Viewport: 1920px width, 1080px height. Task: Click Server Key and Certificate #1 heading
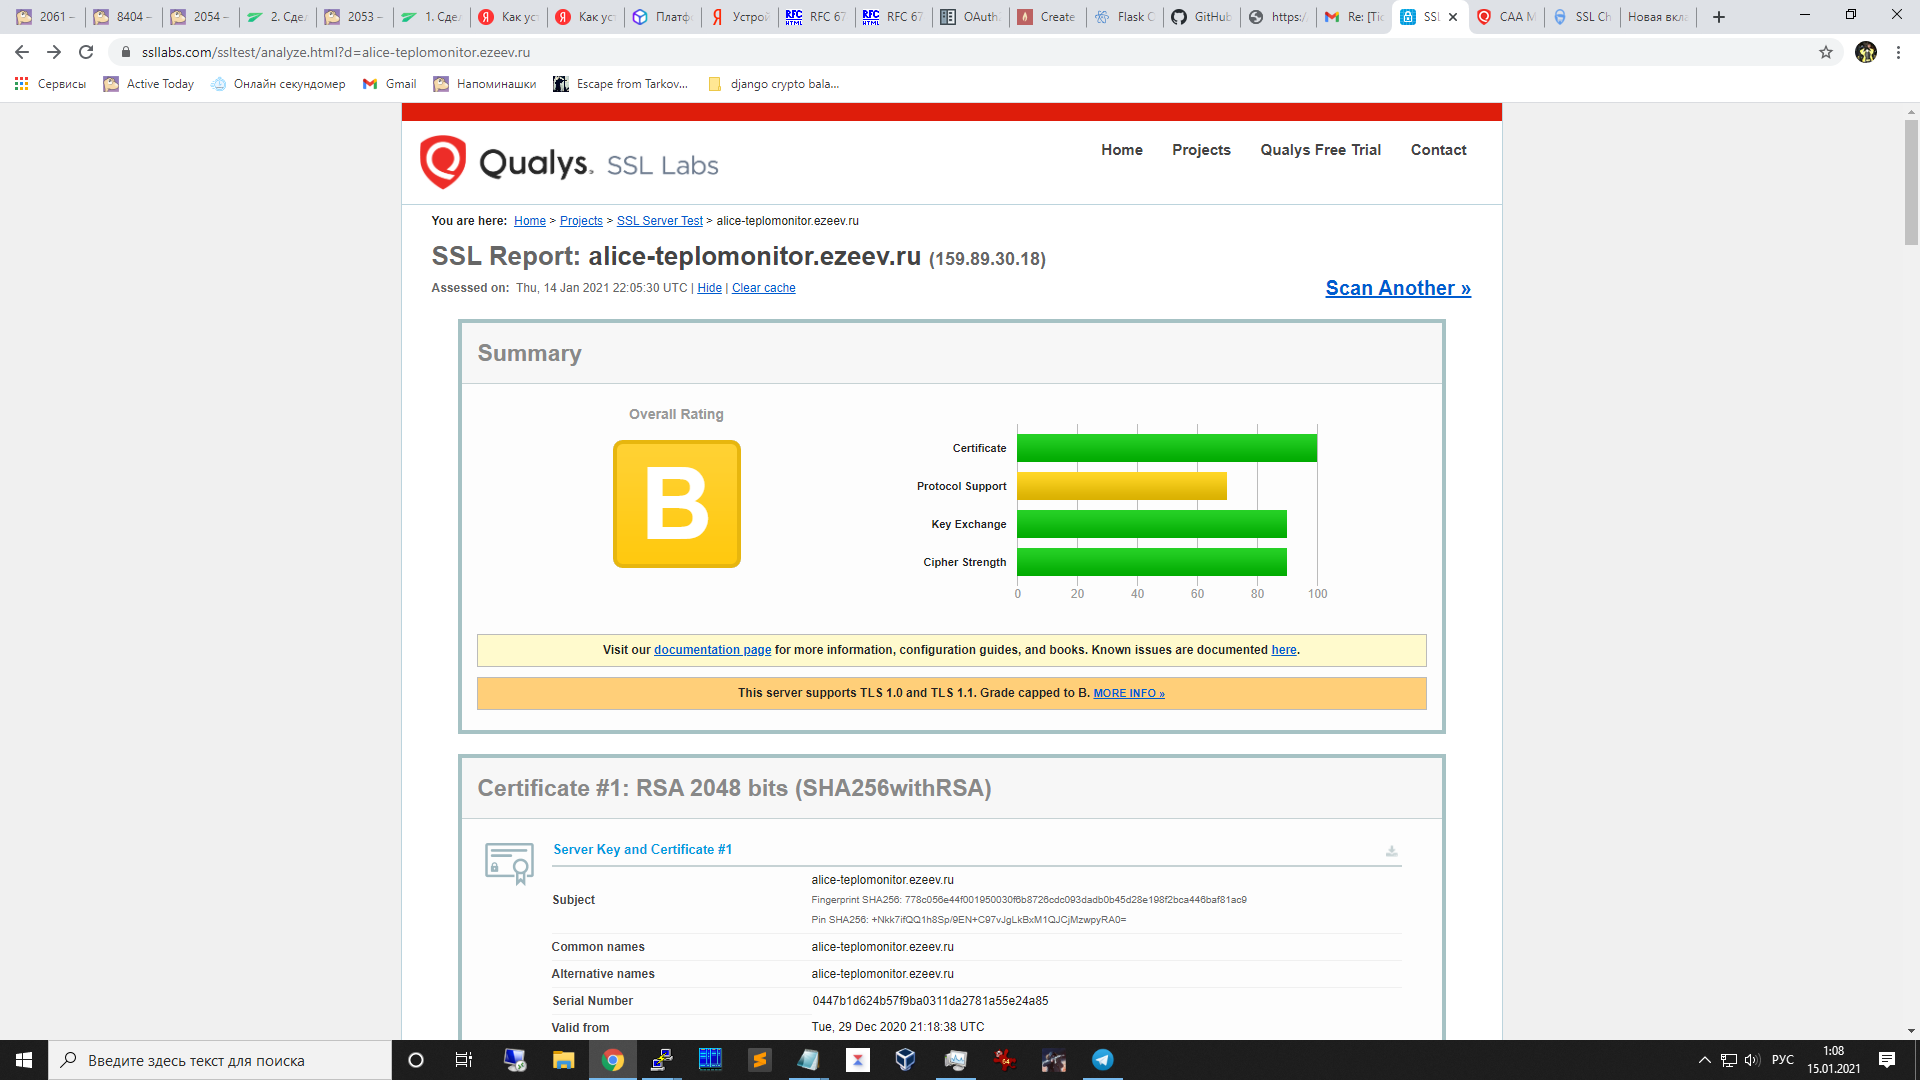(x=642, y=849)
